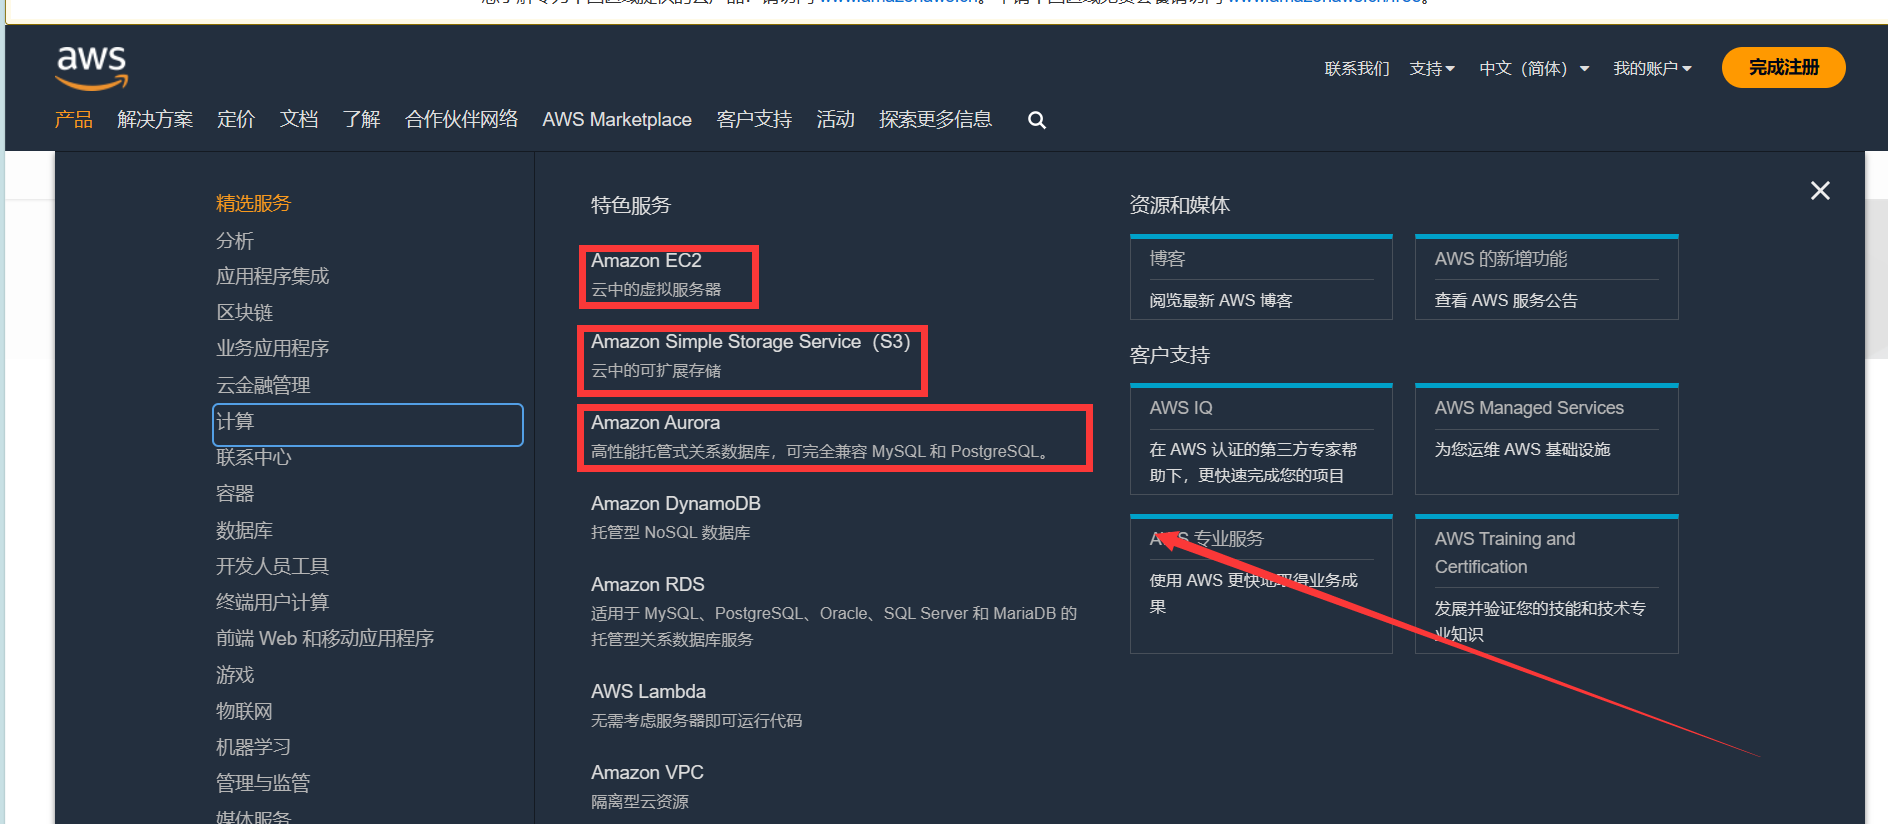Click 为您运维 AWS 基础设施 text
This screenshot has width=1888, height=824.
1522,450
